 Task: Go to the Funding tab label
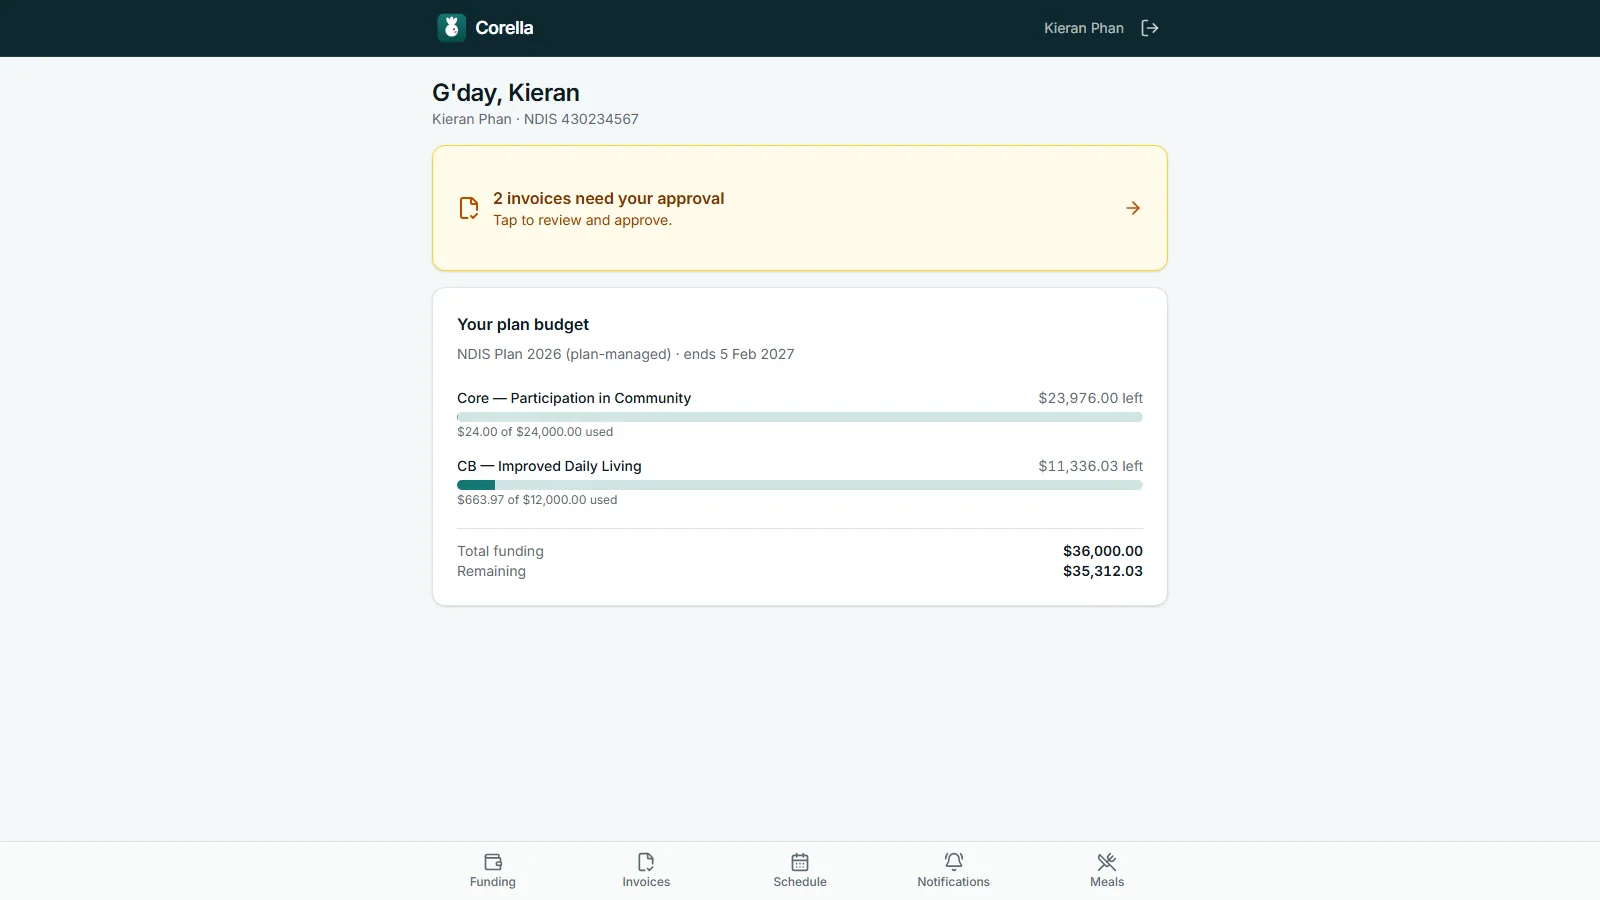pyautogui.click(x=493, y=882)
